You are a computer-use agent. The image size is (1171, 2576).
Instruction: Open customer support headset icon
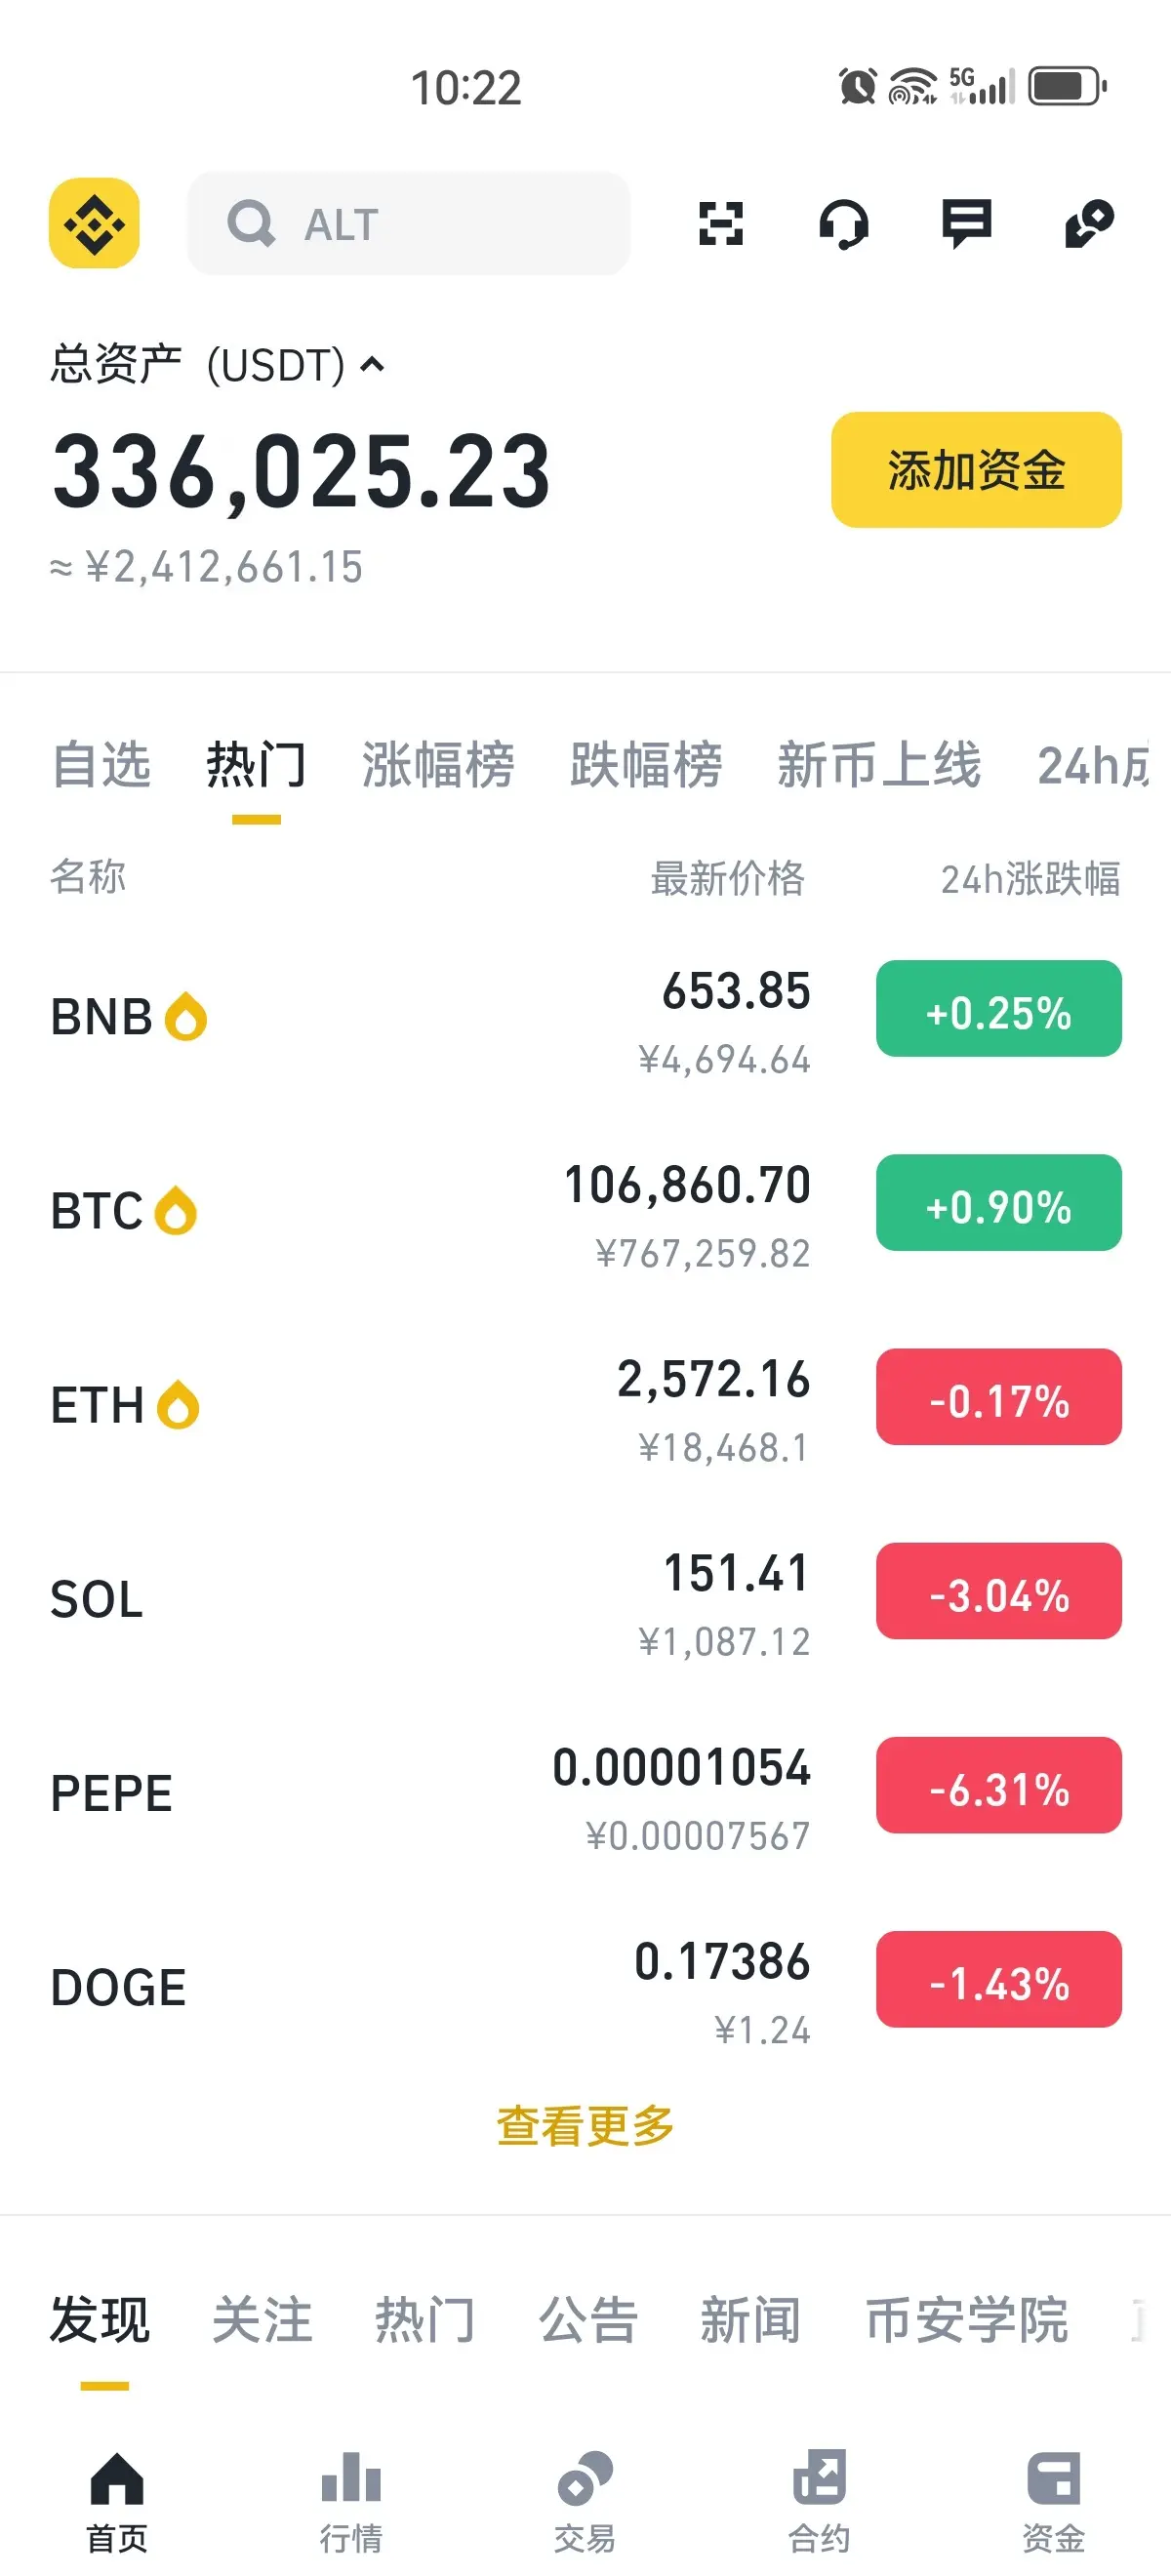844,224
